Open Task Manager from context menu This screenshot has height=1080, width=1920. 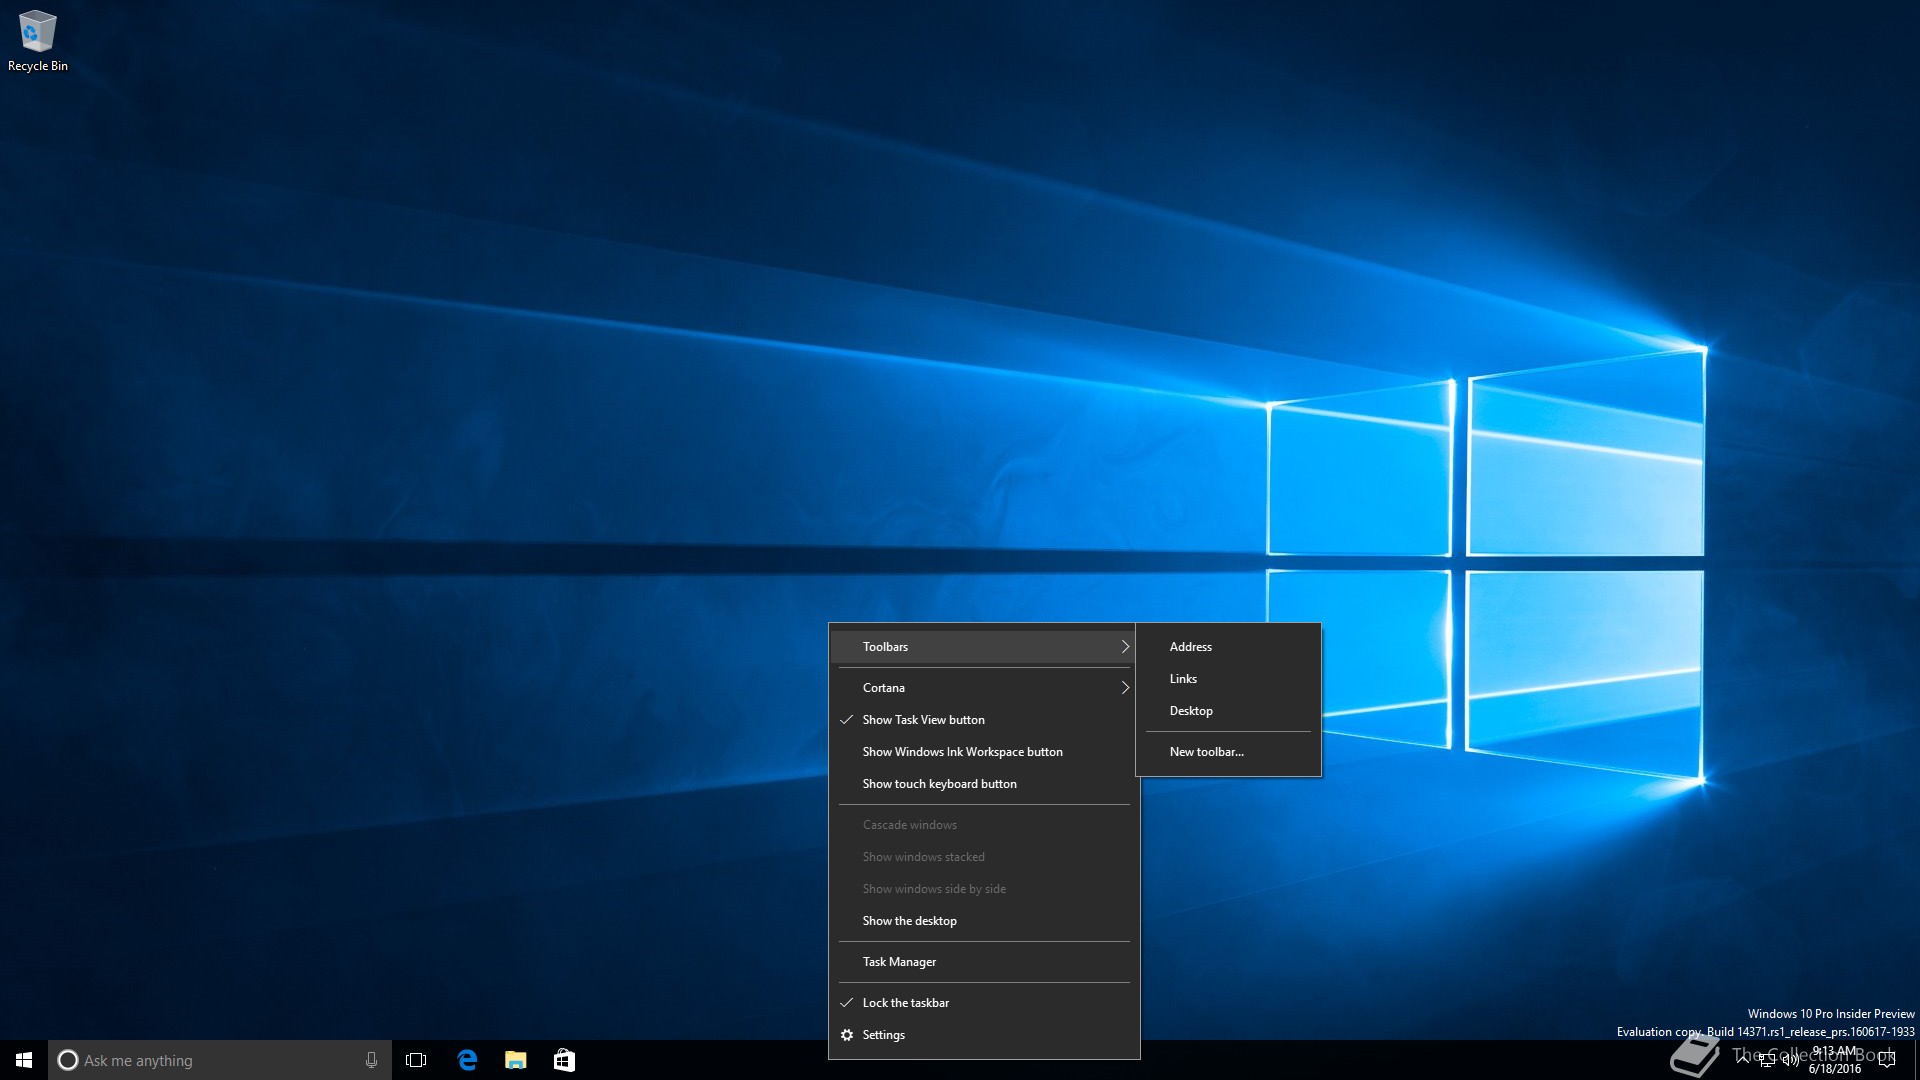pyautogui.click(x=984, y=962)
